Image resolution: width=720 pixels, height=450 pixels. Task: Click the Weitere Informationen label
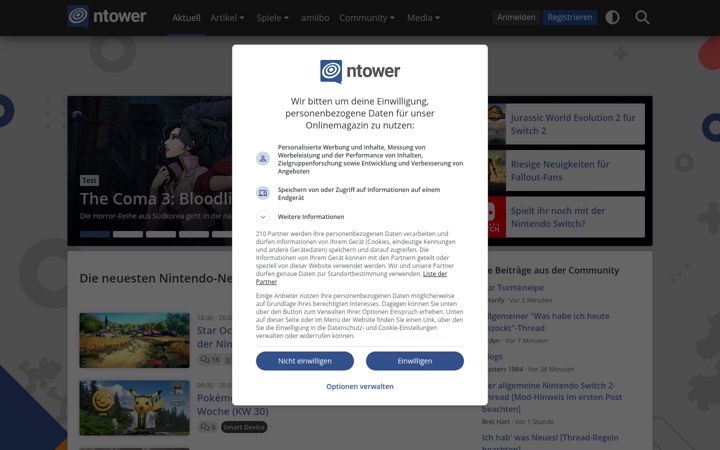311,217
